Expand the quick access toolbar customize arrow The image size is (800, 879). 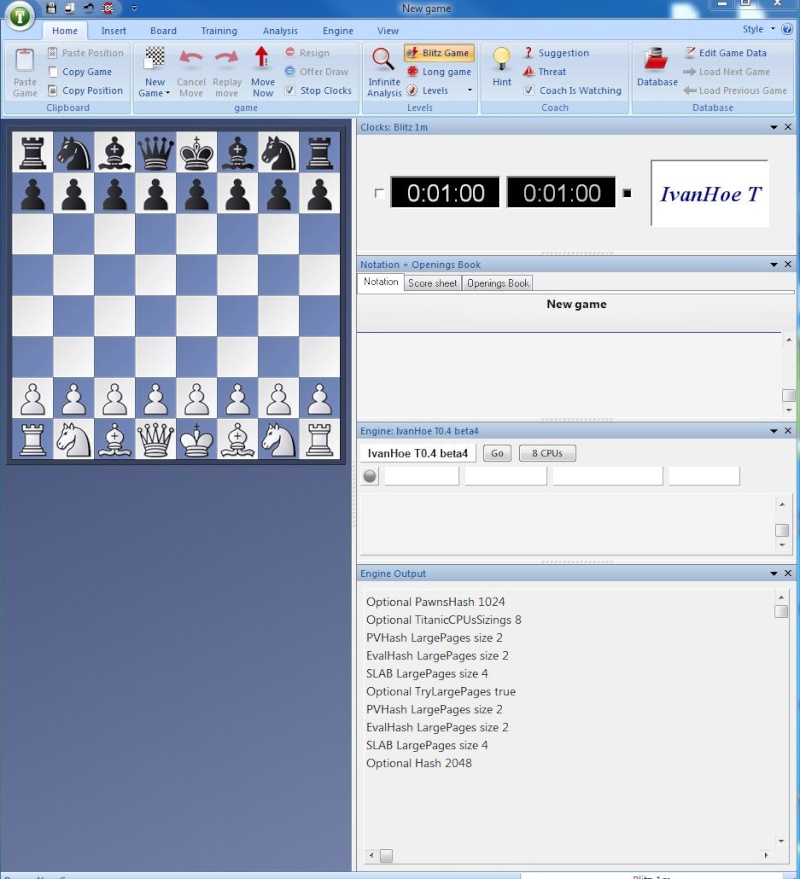[134, 8]
